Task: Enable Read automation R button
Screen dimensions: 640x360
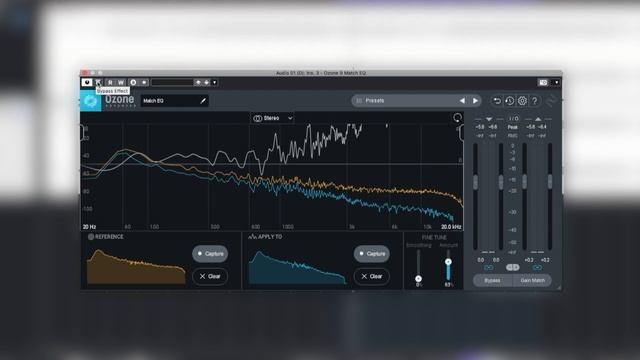Action: (x=110, y=82)
